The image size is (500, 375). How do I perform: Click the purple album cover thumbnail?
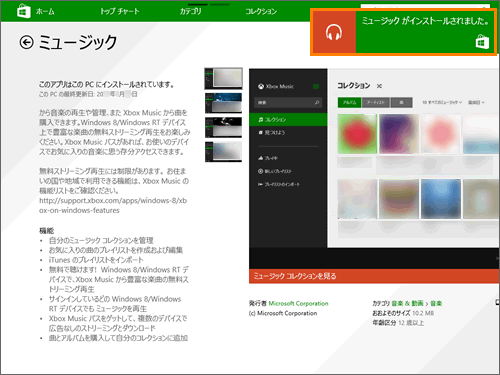click(x=399, y=134)
